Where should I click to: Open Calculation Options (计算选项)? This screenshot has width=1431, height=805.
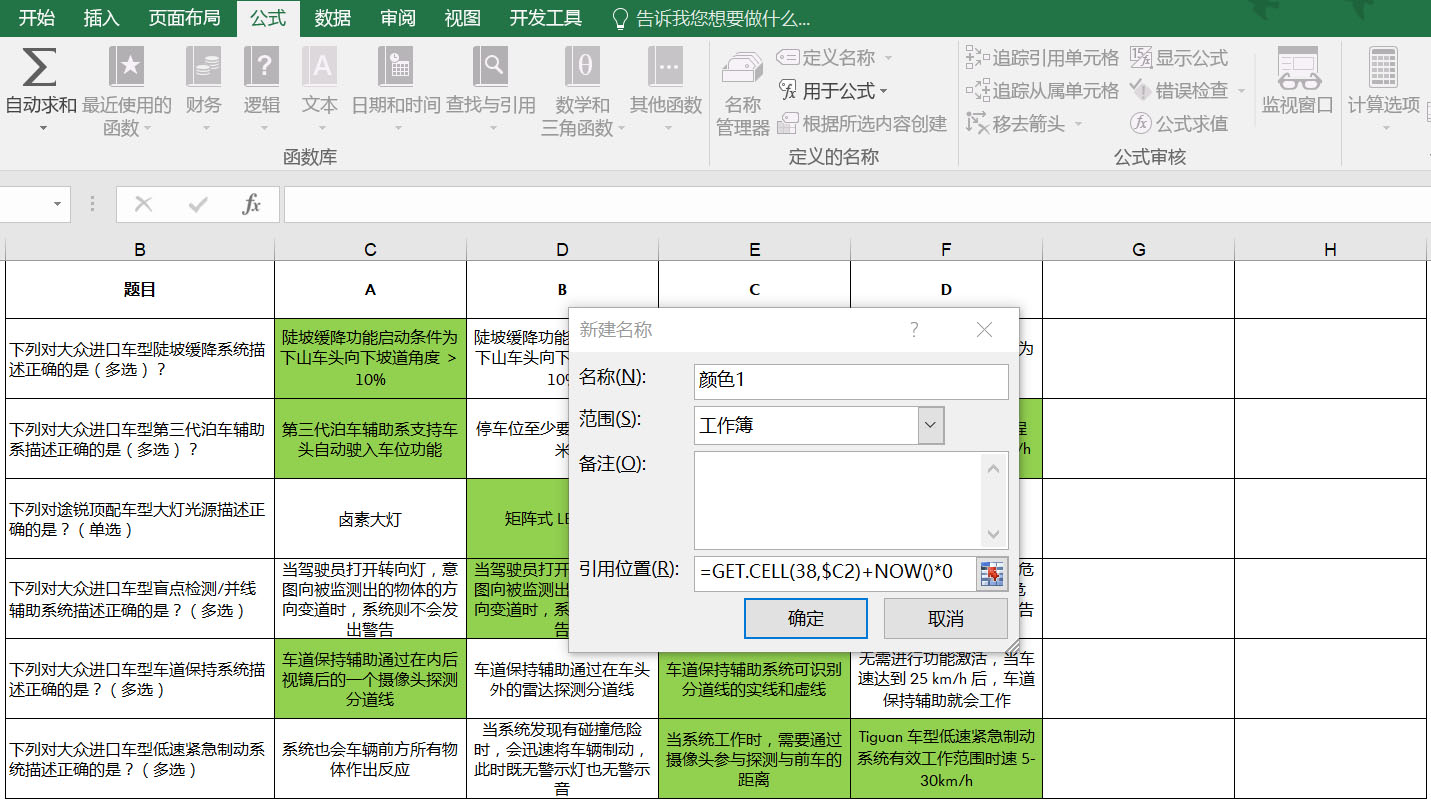(x=1384, y=88)
